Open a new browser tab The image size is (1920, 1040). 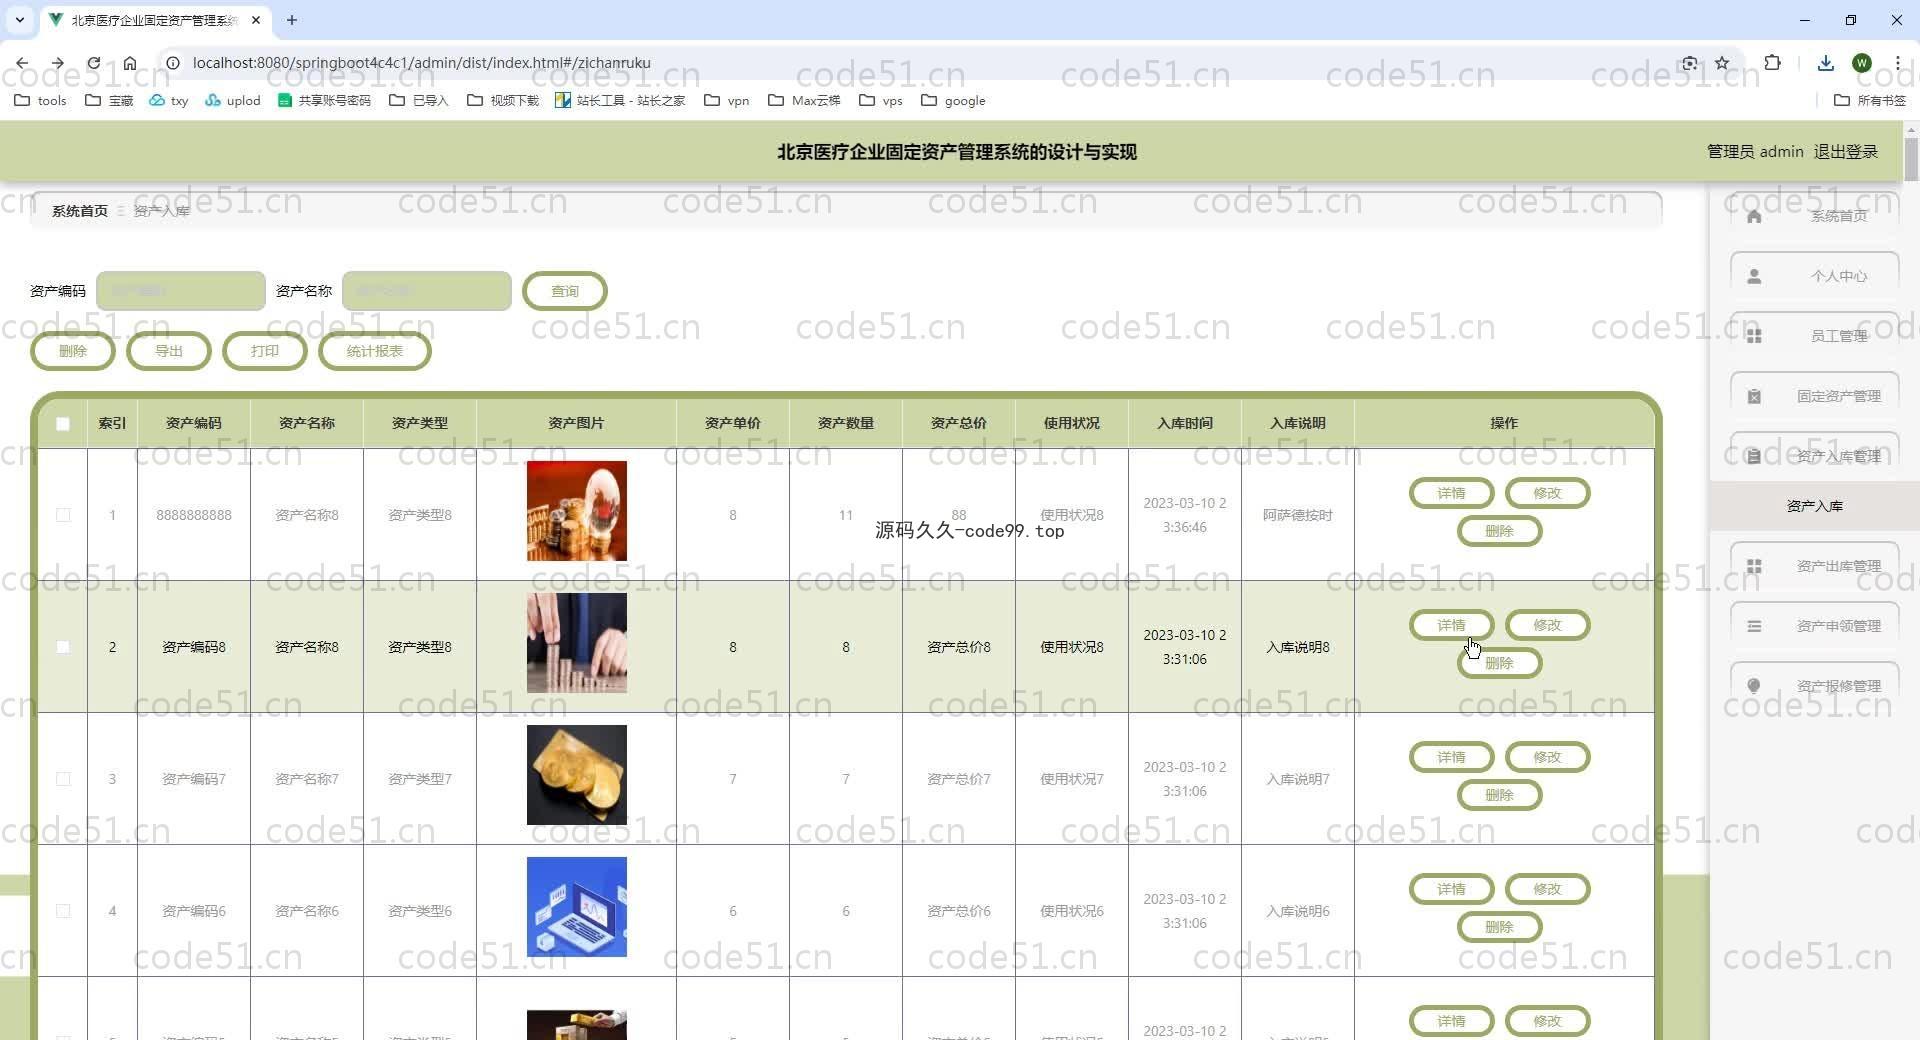[x=292, y=20]
